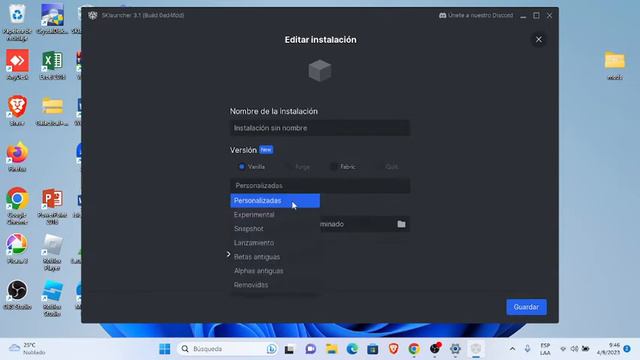Open the Windows Start menu
Image resolution: width=640 pixels, height=360 pixels.
coord(165,349)
